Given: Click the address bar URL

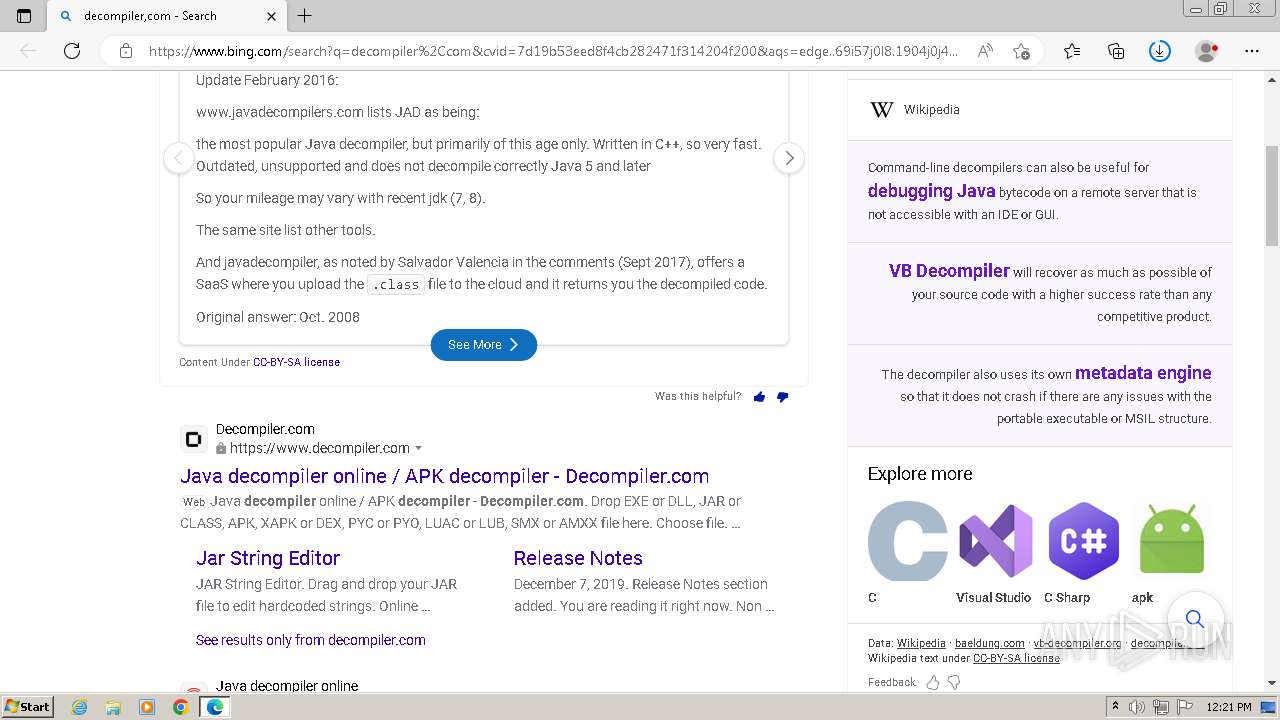Looking at the screenshot, I should point(553,51).
